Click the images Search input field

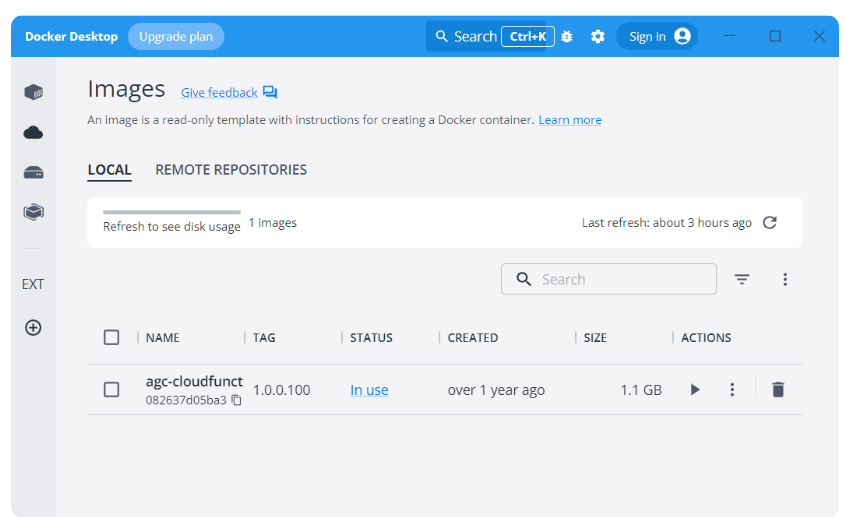609,279
